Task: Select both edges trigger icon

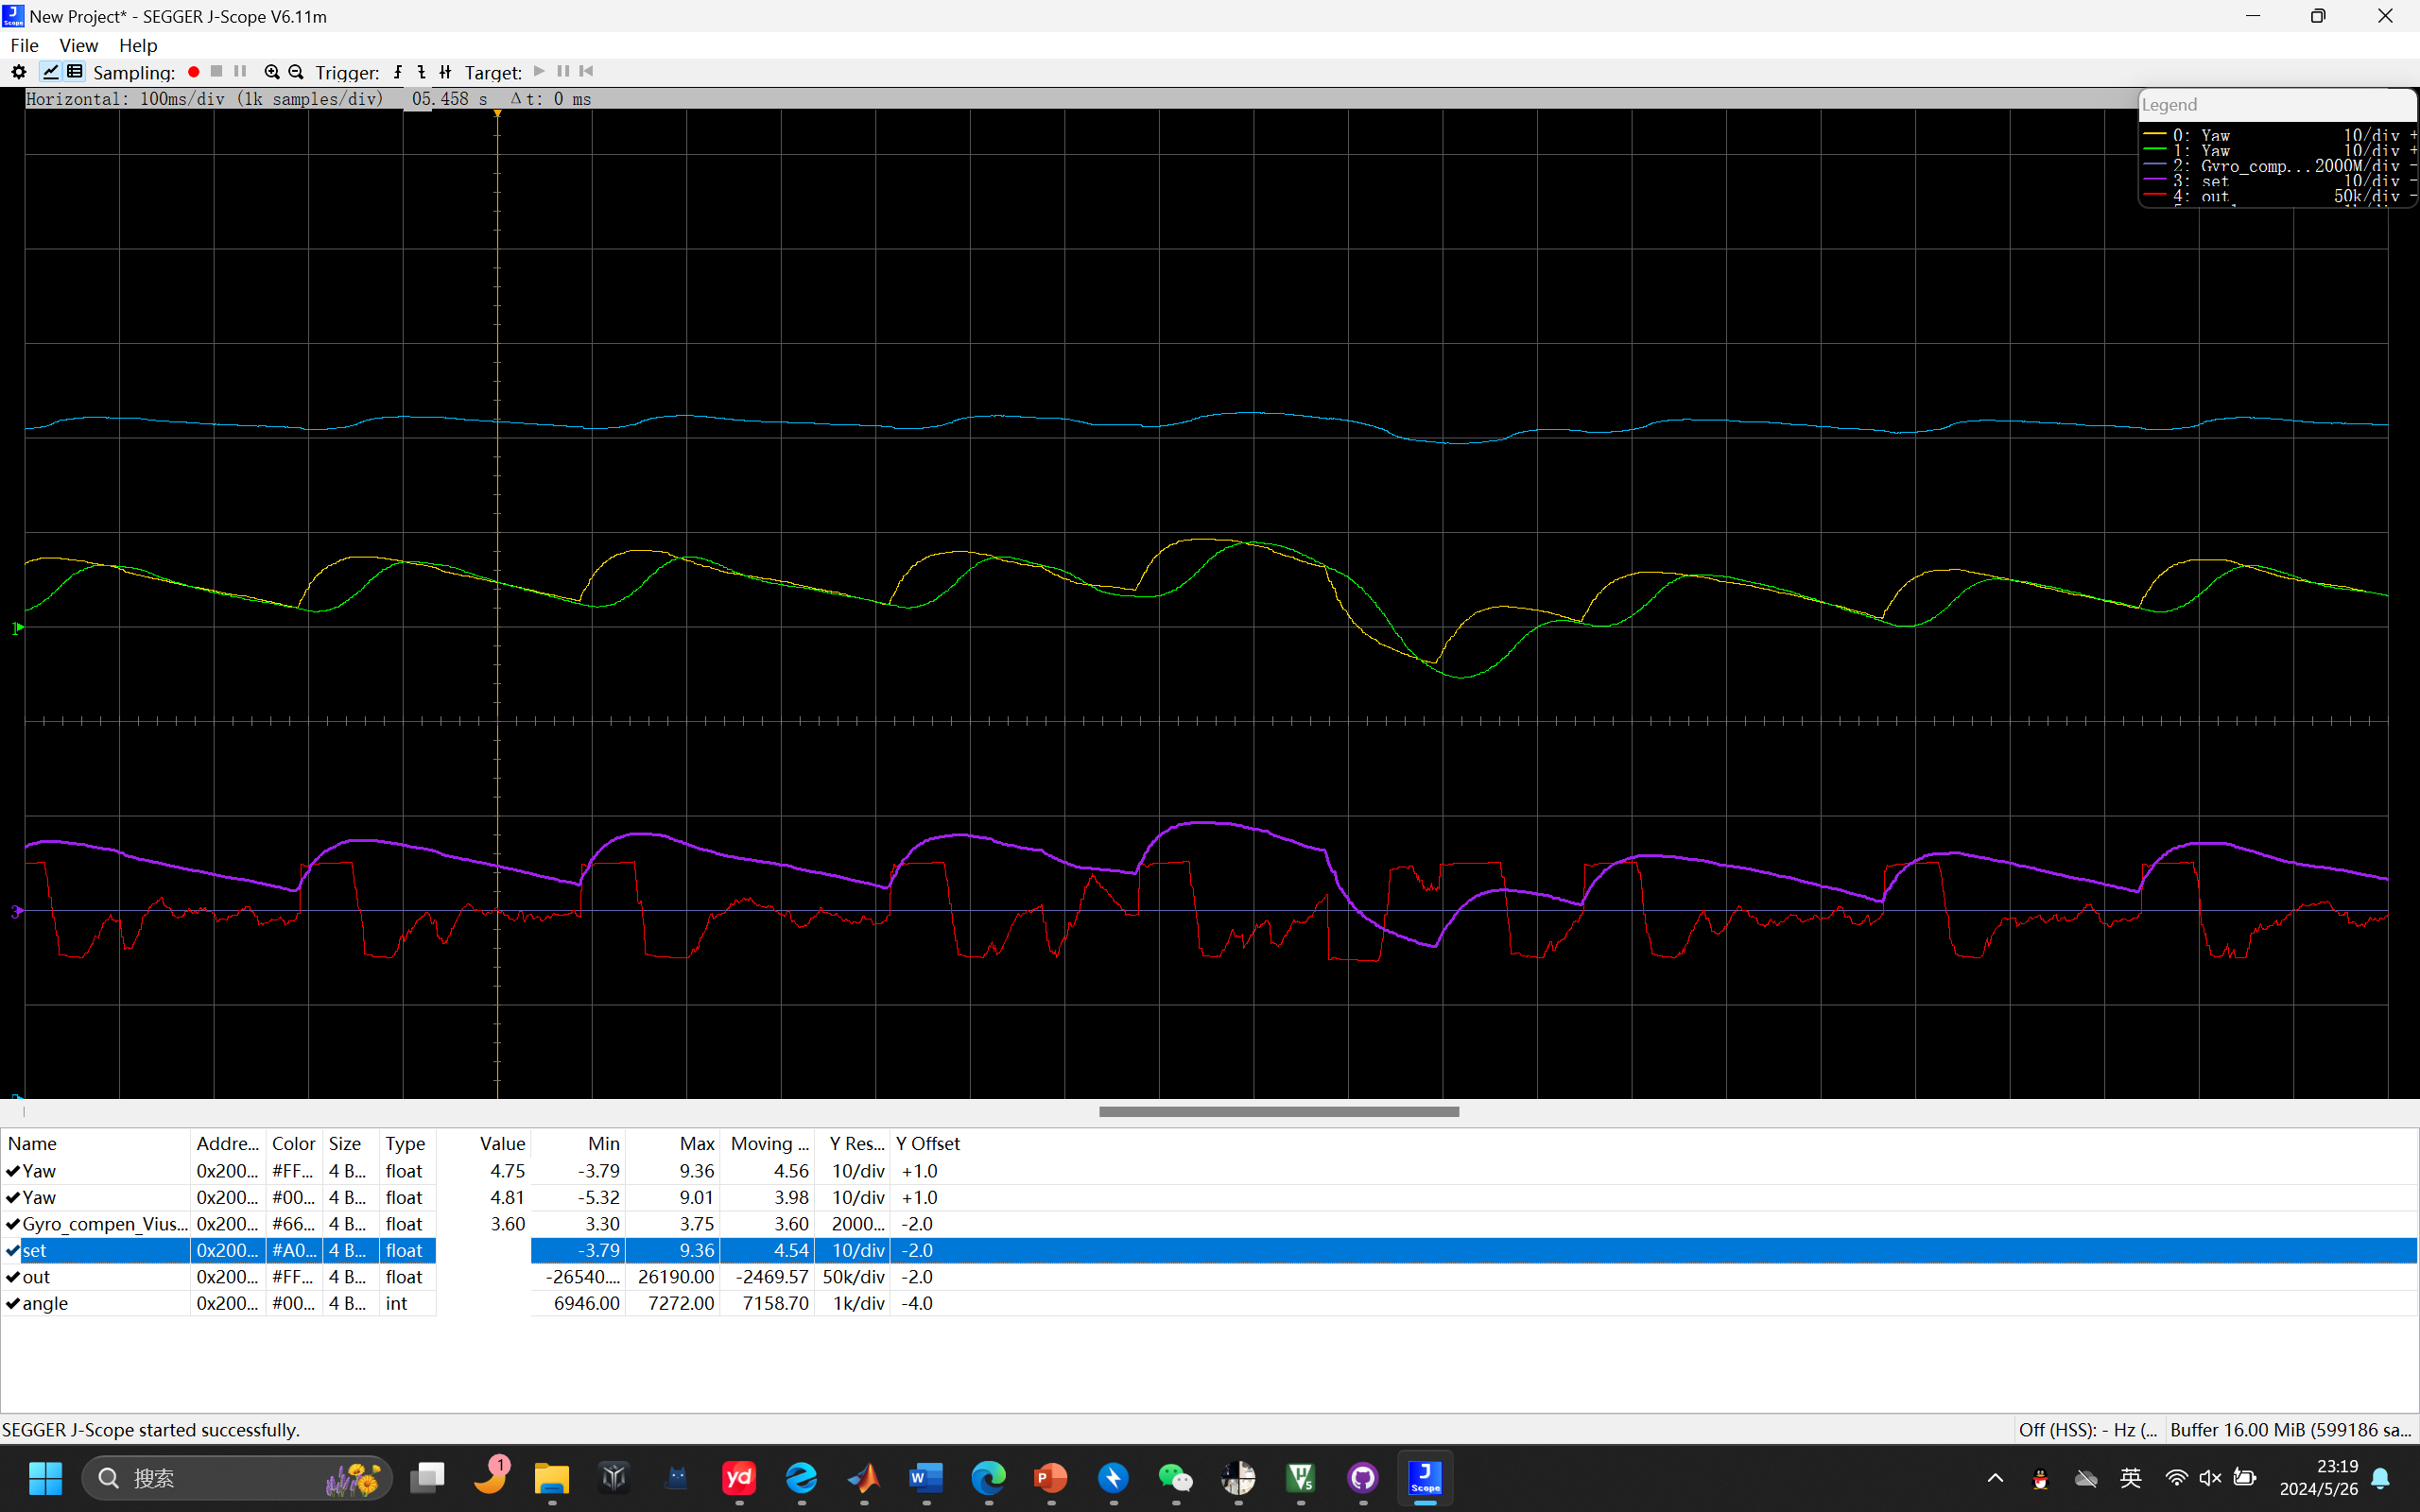Action: pos(446,72)
